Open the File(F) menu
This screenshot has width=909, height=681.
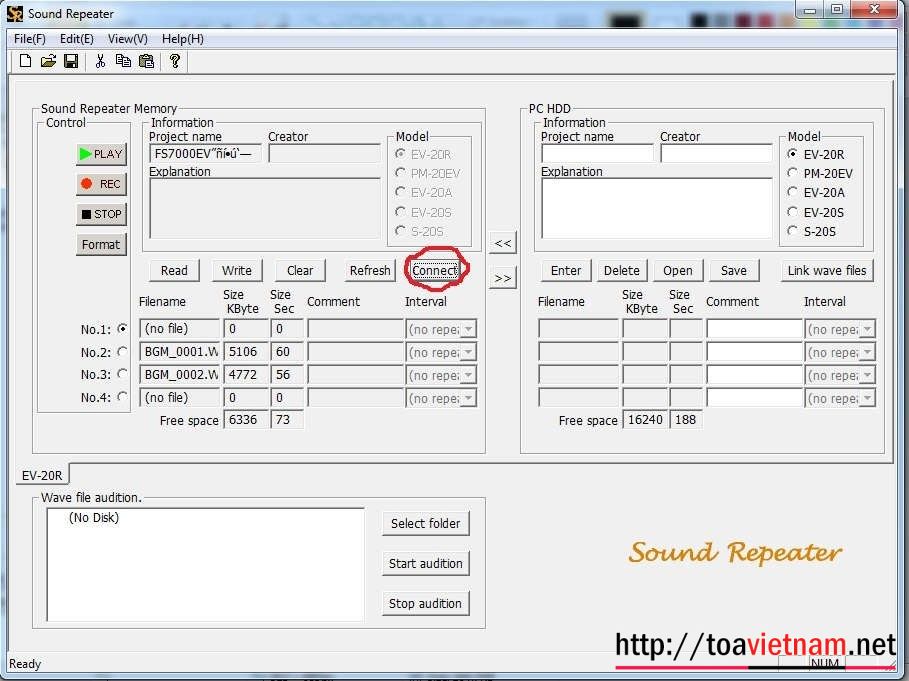pos(30,39)
